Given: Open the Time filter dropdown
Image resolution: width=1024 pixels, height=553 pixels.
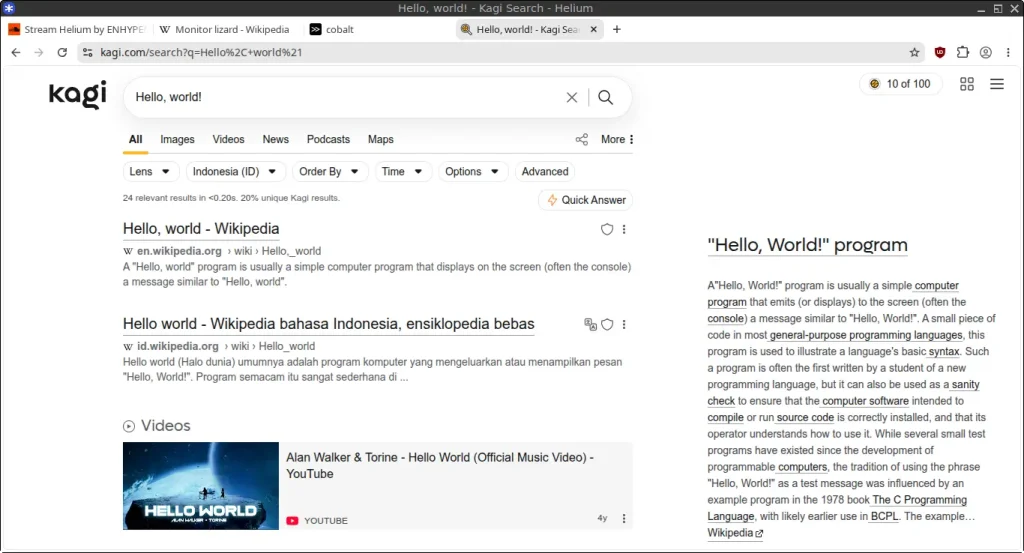Looking at the screenshot, I should click(x=403, y=171).
